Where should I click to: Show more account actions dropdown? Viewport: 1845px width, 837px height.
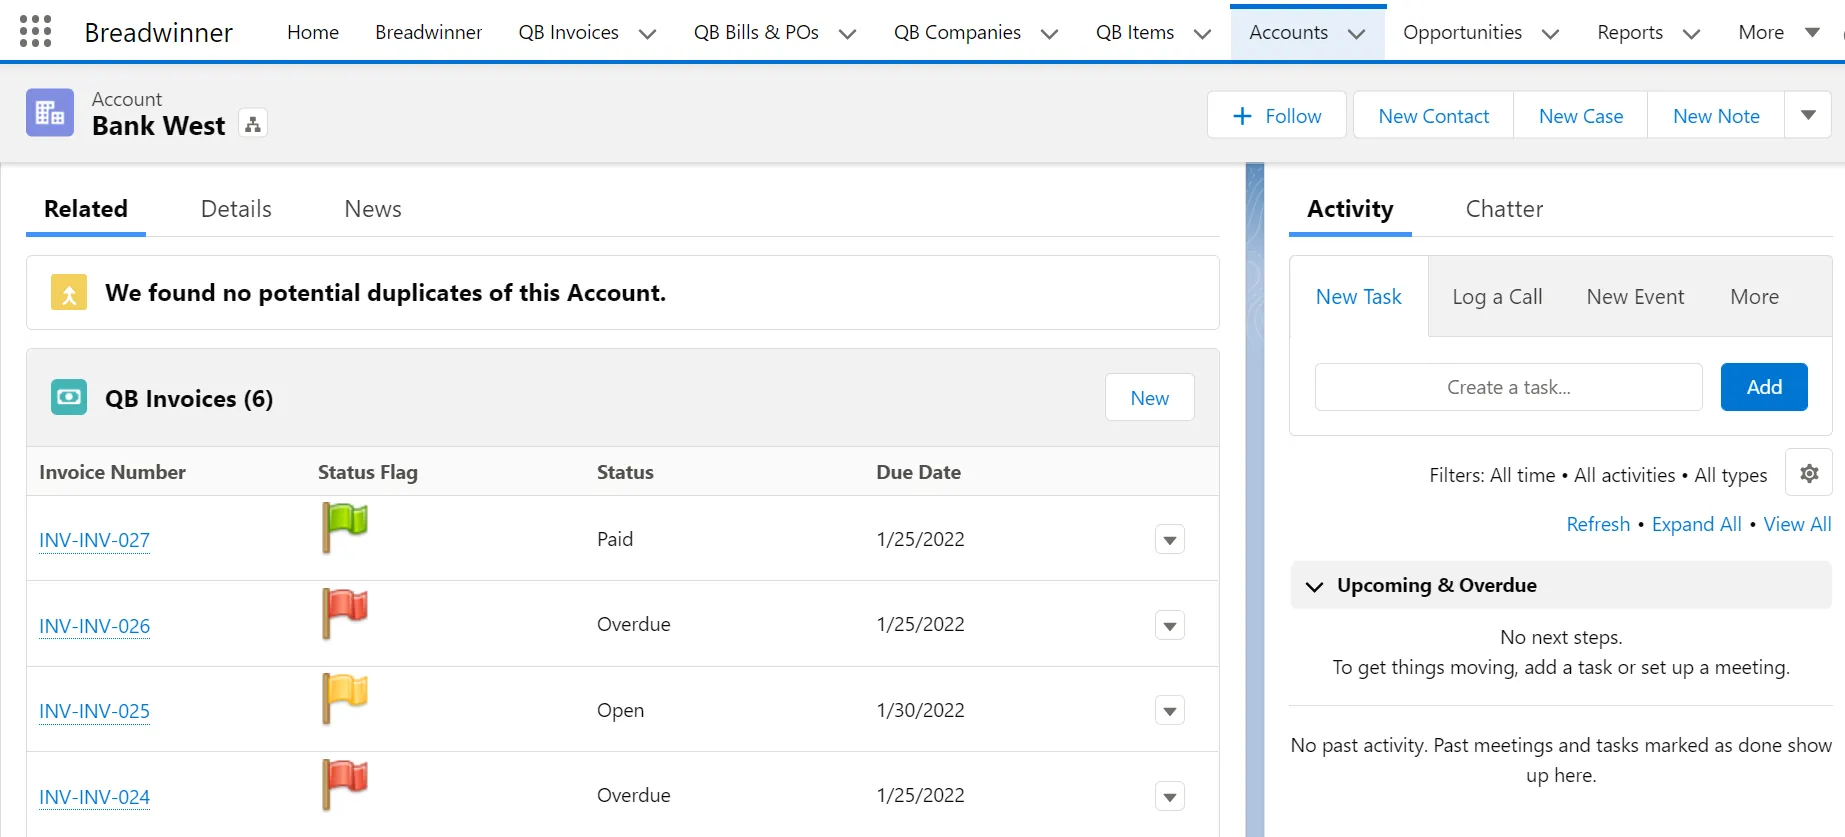click(x=1808, y=115)
